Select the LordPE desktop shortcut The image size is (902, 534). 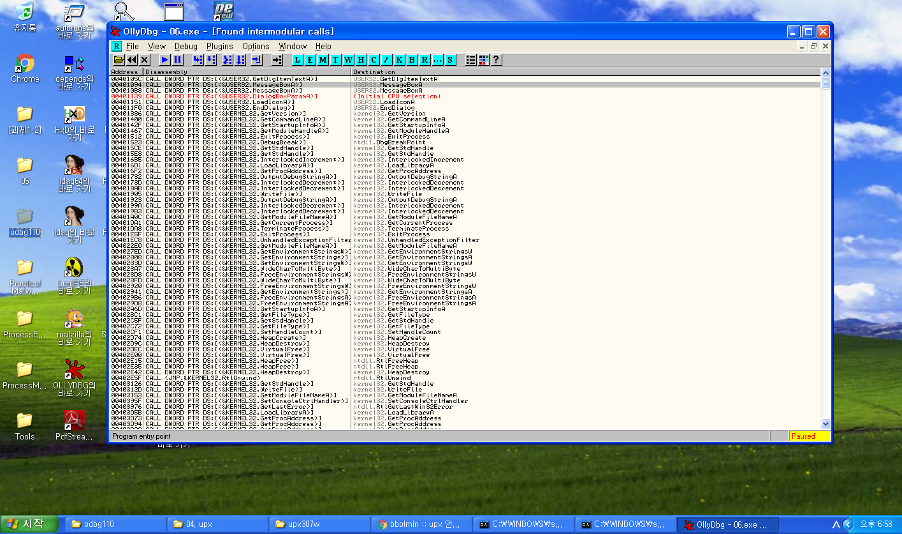click(74, 276)
